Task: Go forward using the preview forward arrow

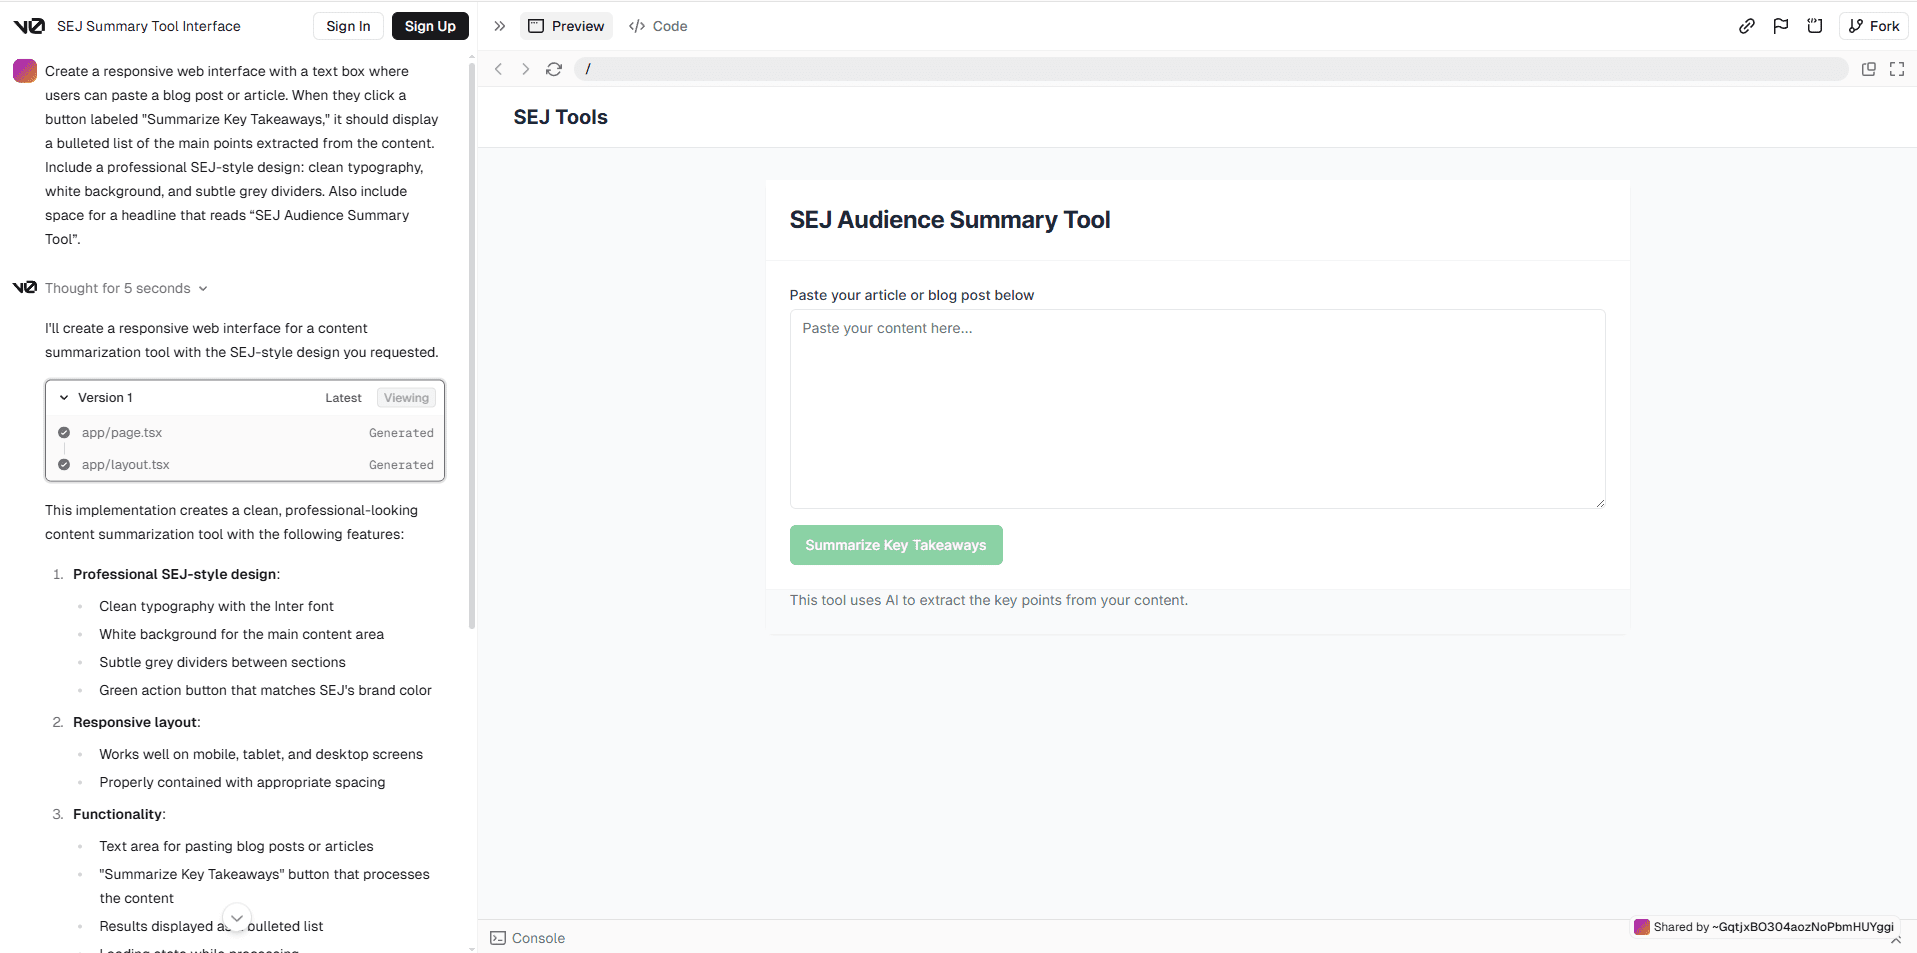Action: coord(525,69)
